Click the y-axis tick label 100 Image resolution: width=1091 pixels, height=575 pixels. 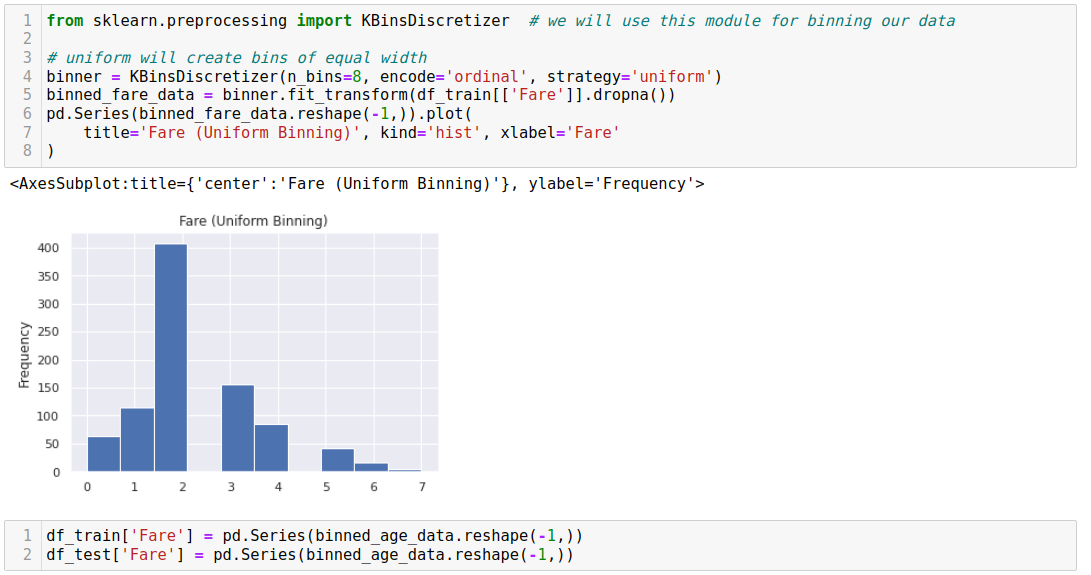pos(49,416)
